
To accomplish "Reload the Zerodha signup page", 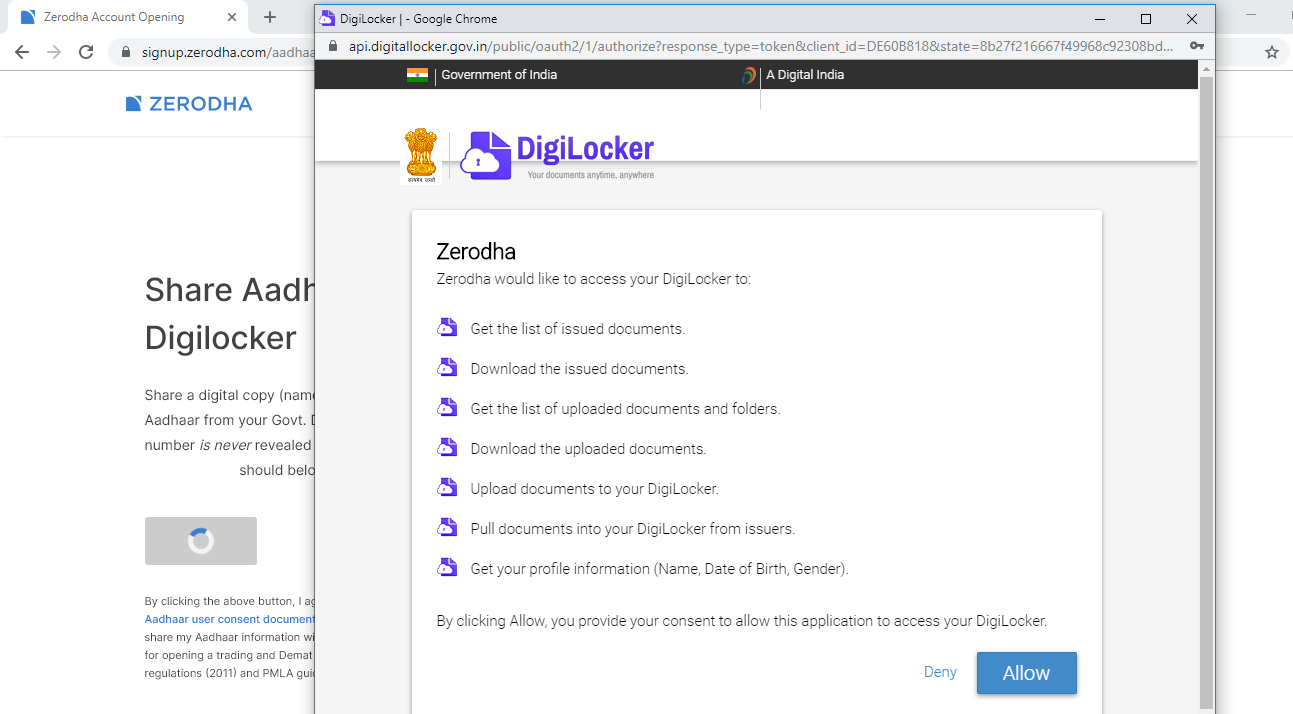I will [86, 52].
